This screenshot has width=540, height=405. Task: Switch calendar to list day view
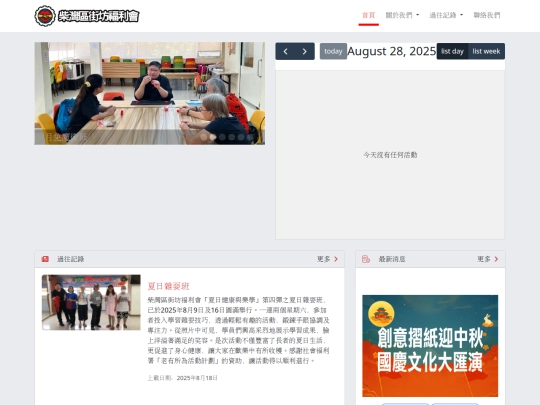(452, 51)
